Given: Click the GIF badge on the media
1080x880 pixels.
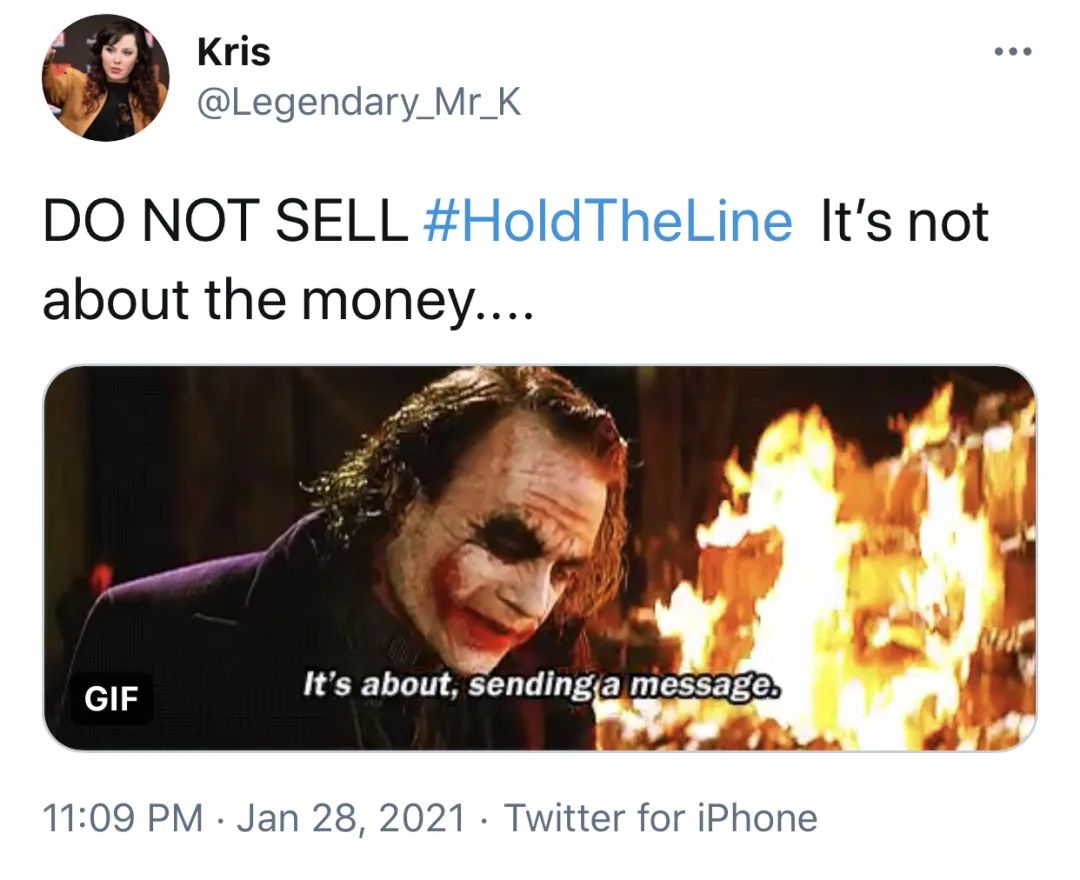Looking at the screenshot, I should (111, 697).
